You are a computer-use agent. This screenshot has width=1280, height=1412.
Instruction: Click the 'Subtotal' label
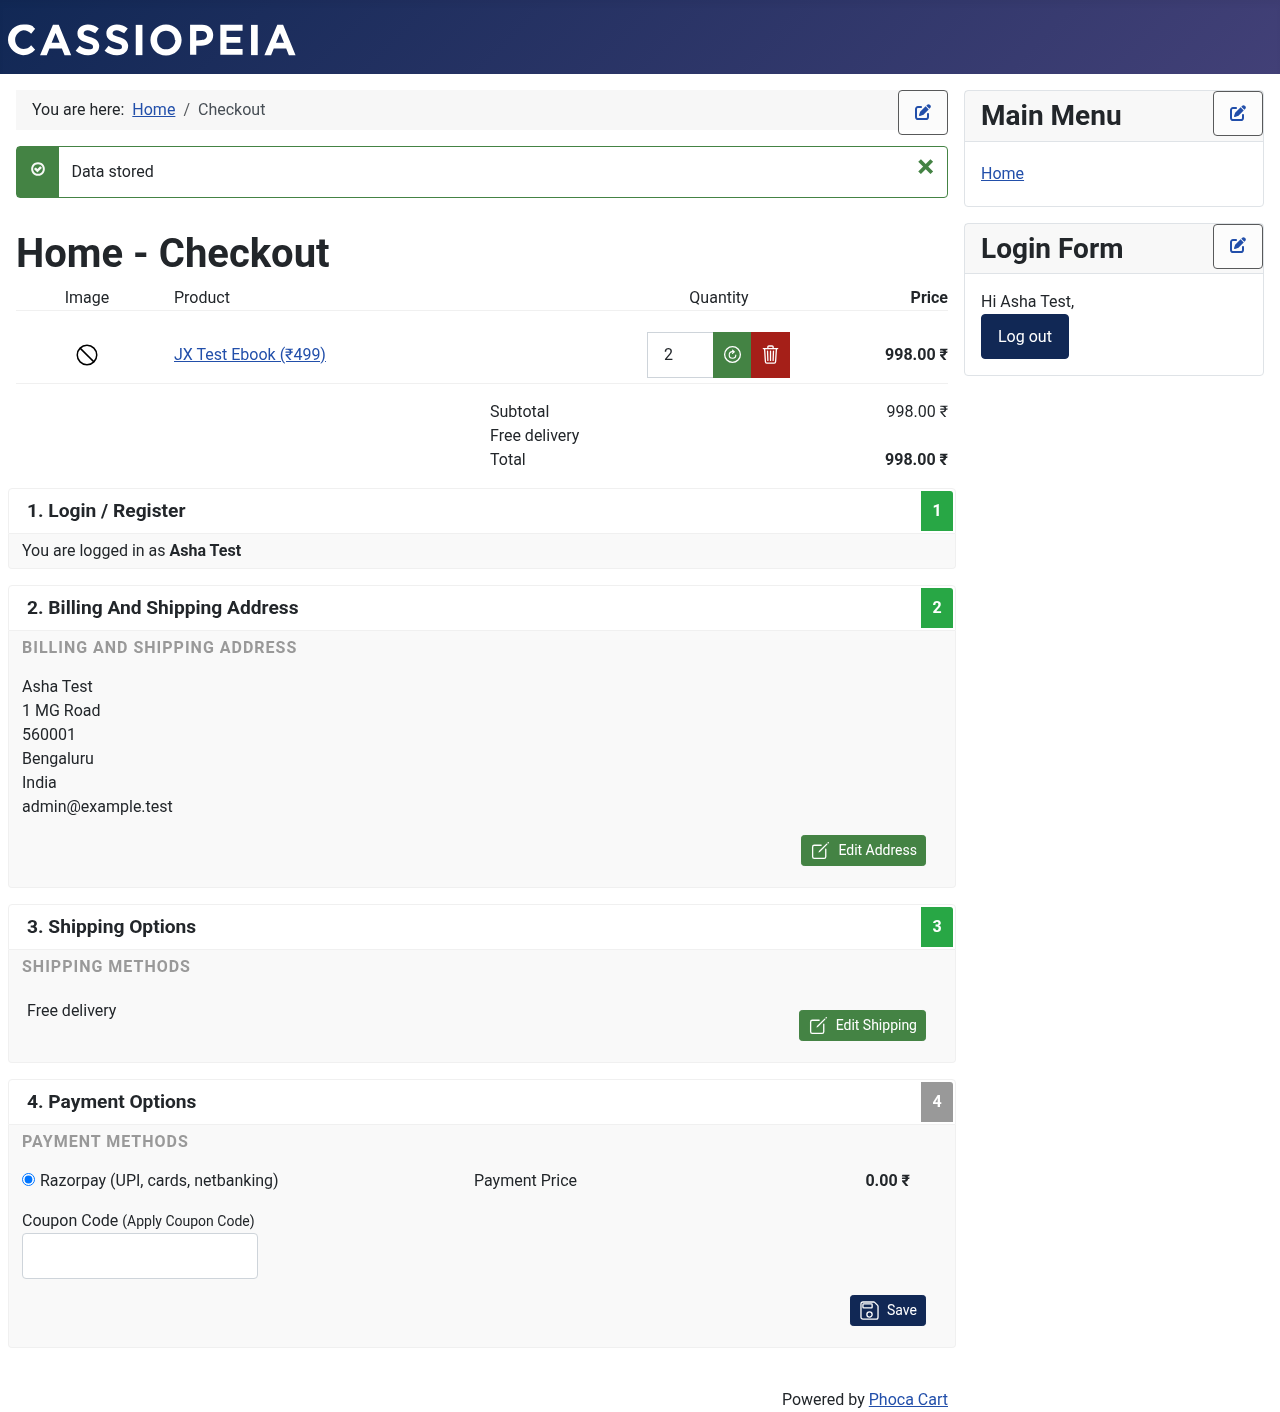pos(519,411)
